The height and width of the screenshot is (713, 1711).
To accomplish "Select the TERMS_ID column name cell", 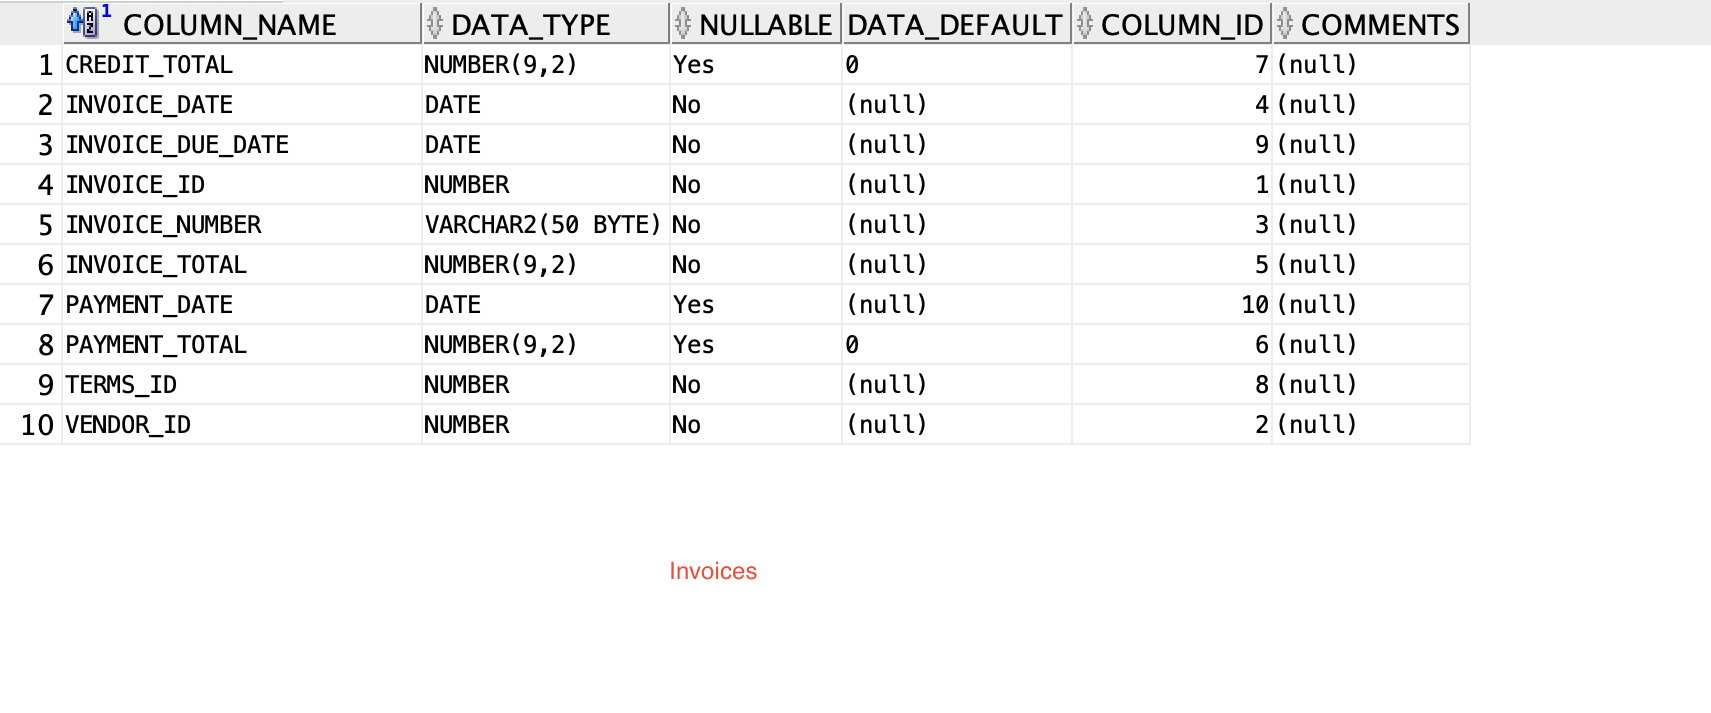I will (x=121, y=384).
